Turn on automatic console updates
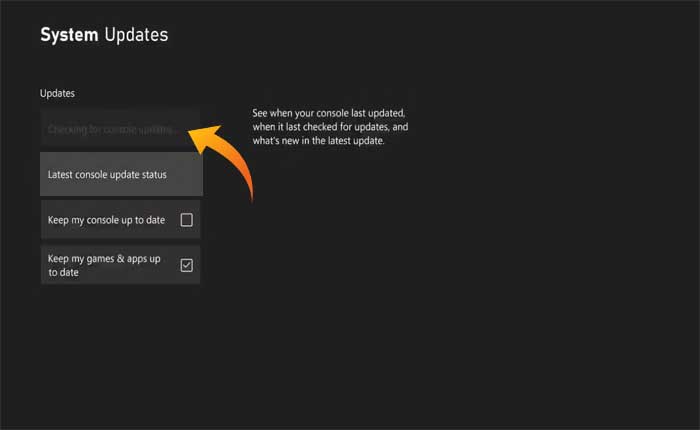Viewport: 700px width, 430px height. 186,219
